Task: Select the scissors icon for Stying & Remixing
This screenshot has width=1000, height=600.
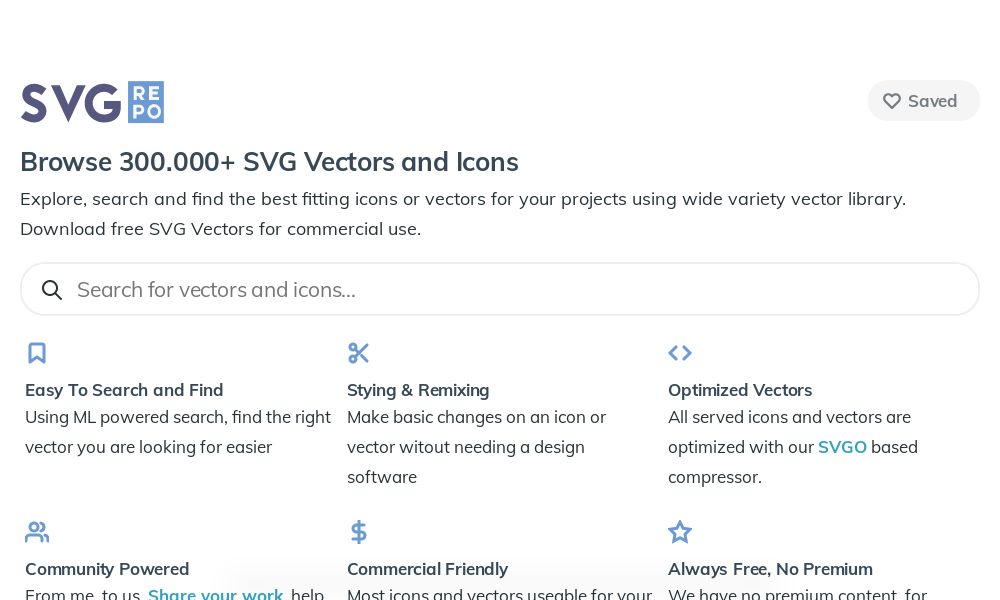Action: pyautogui.click(x=359, y=352)
